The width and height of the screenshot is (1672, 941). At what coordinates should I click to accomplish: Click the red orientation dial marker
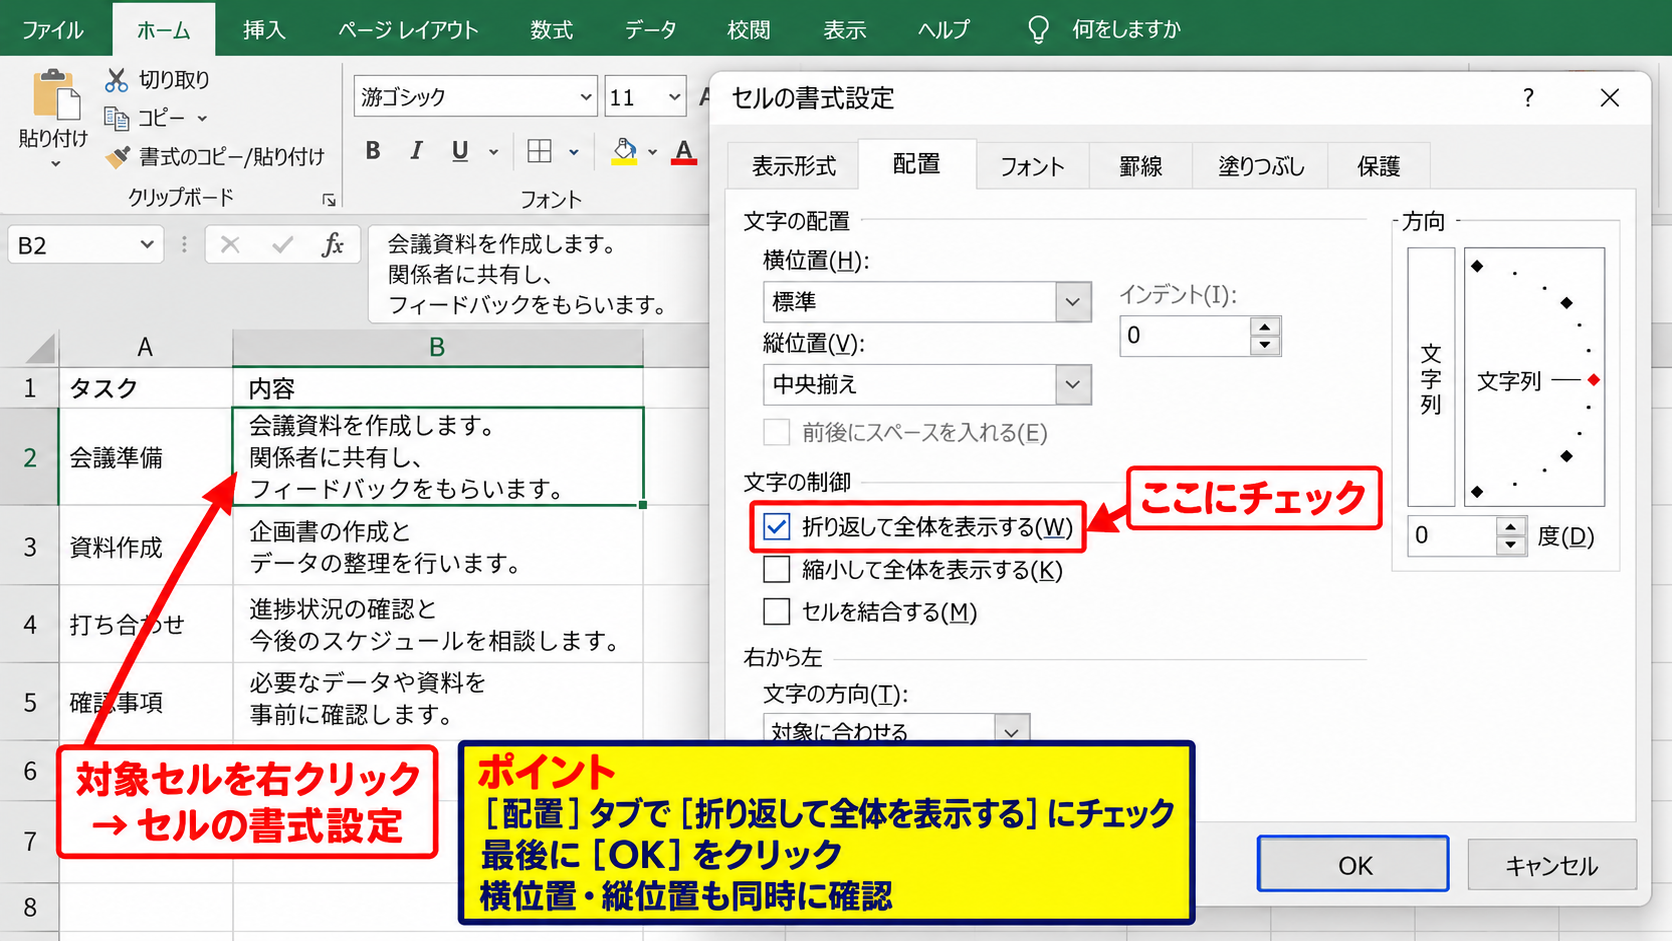pyautogui.click(x=1594, y=380)
